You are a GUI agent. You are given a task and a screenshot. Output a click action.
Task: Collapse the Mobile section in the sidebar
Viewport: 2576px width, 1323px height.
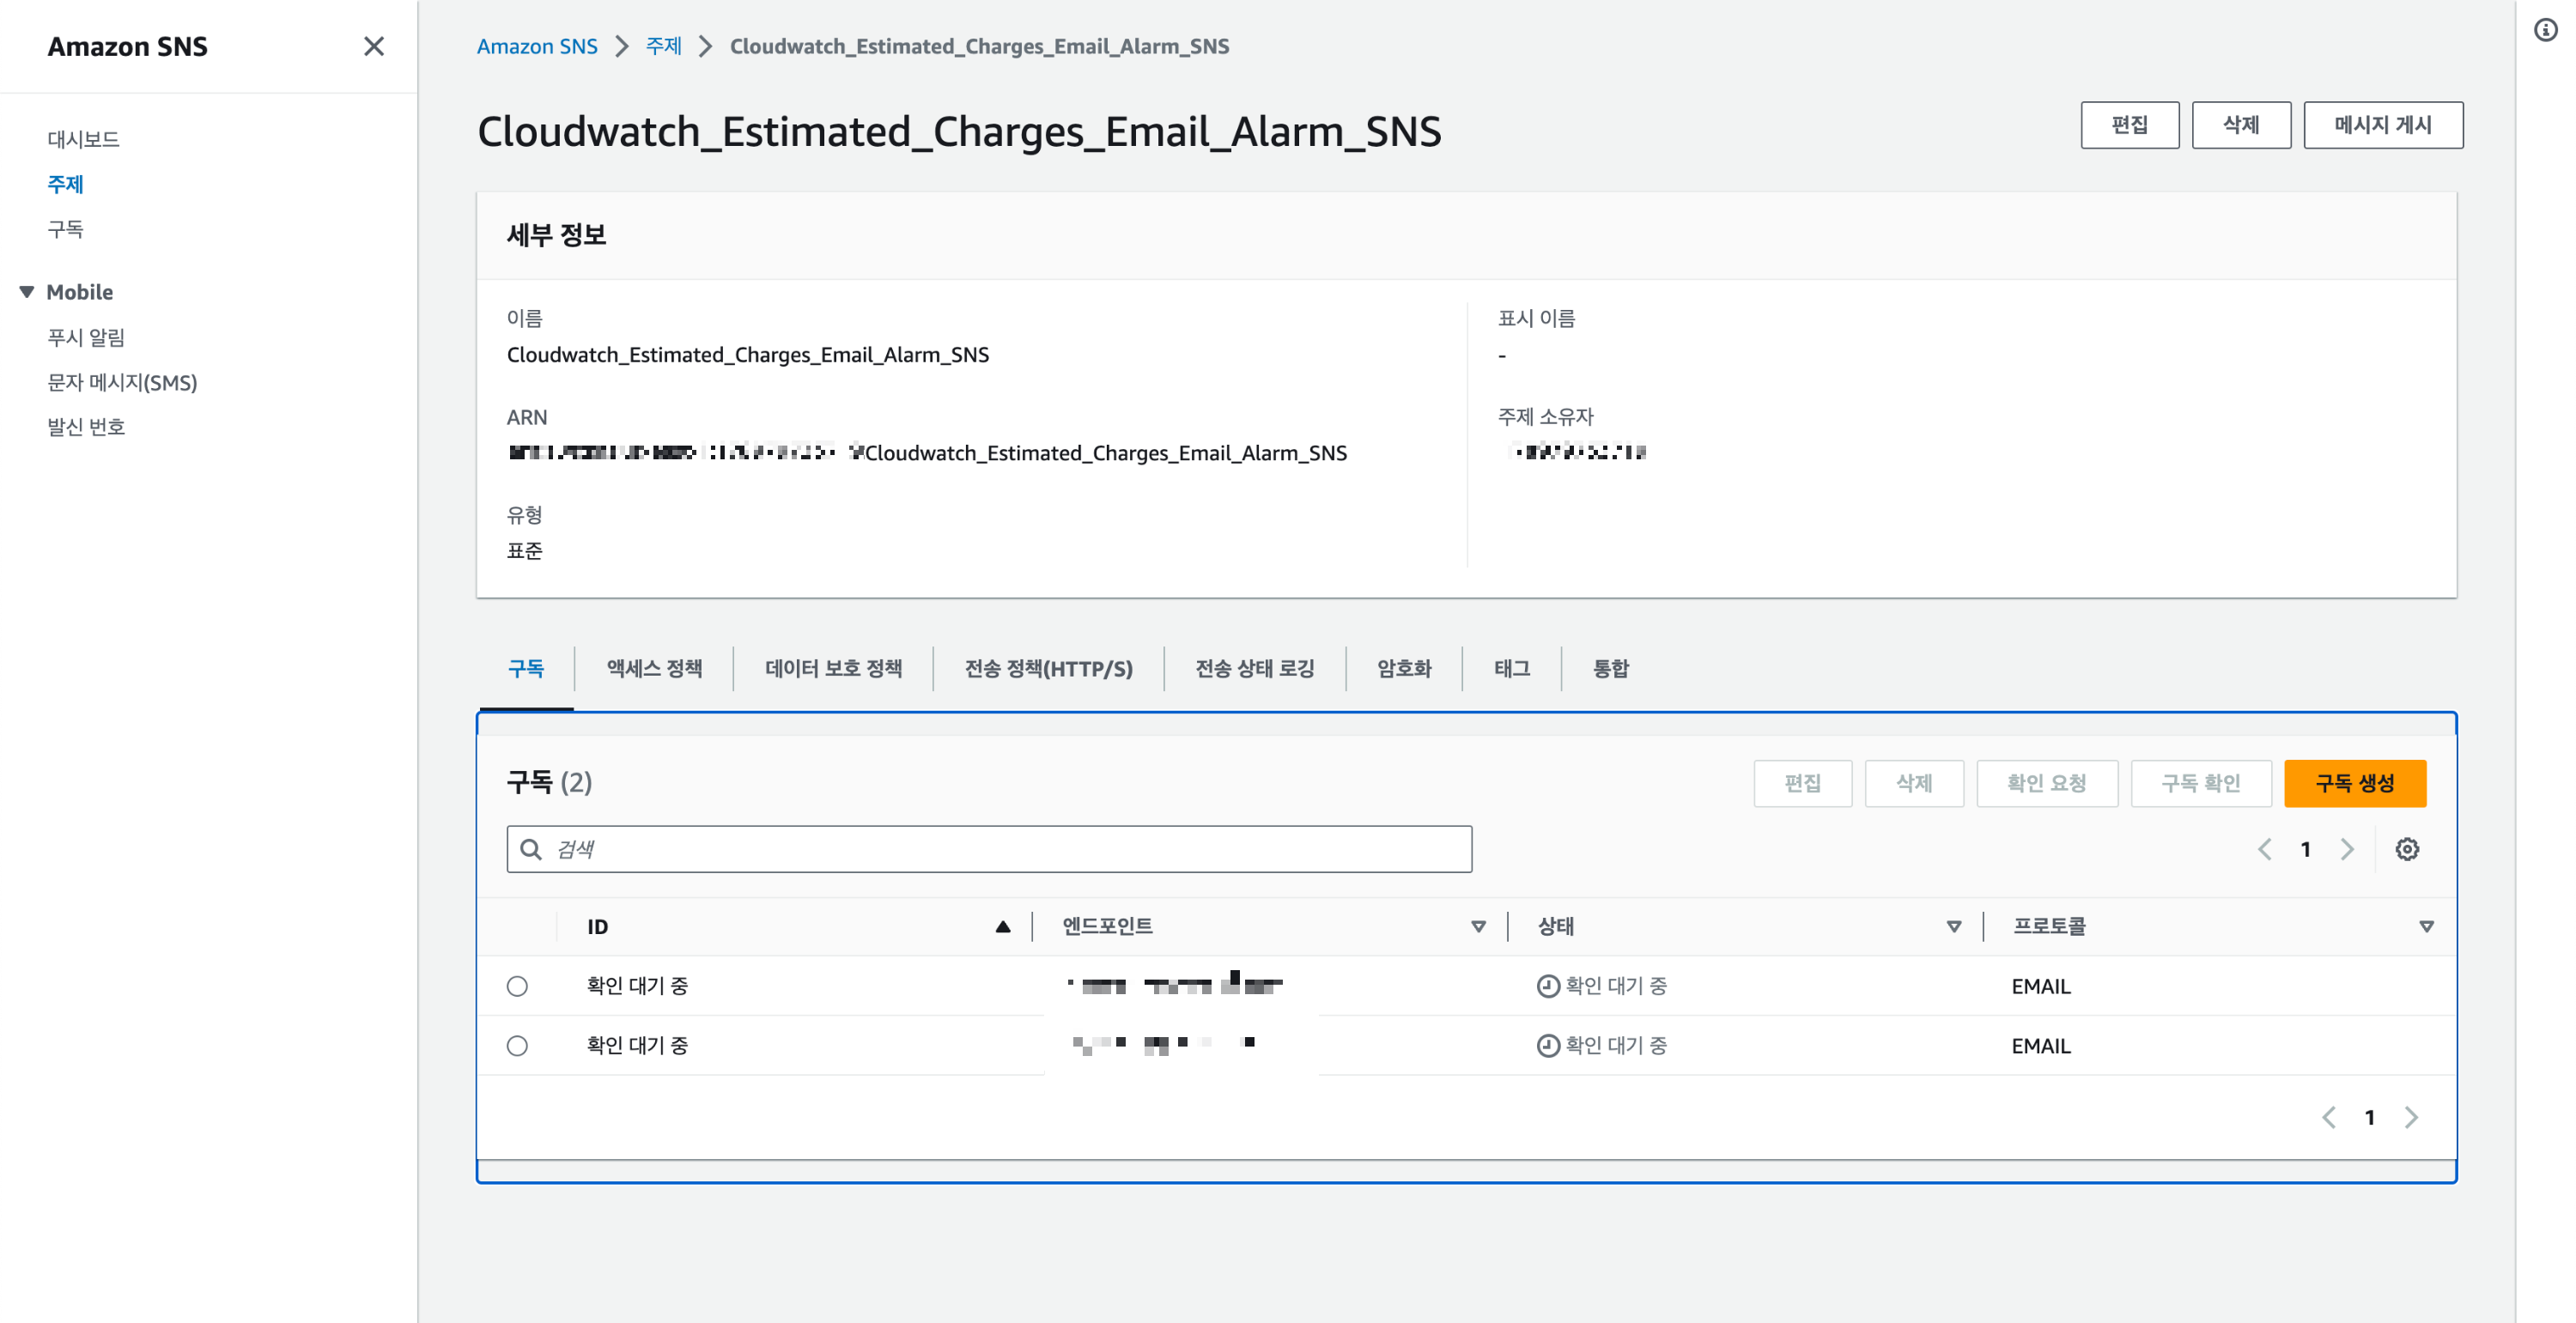[27, 292]
